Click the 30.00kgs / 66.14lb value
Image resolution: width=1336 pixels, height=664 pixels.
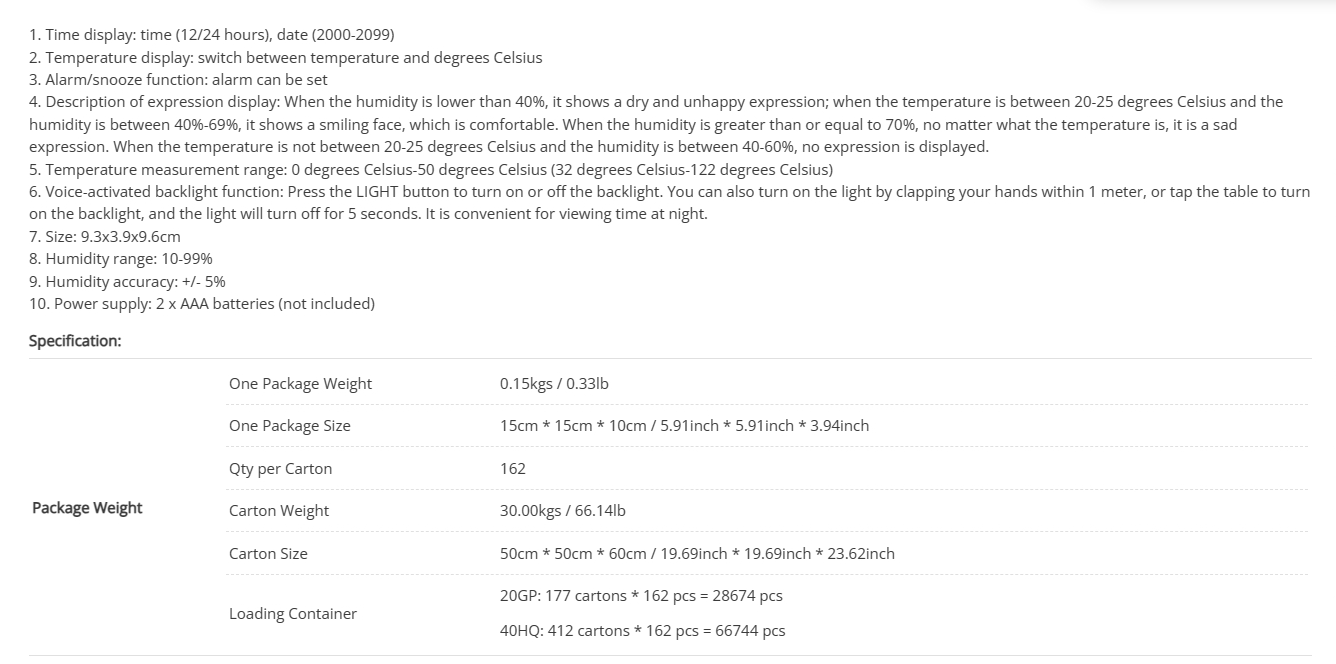click(563, 511)
